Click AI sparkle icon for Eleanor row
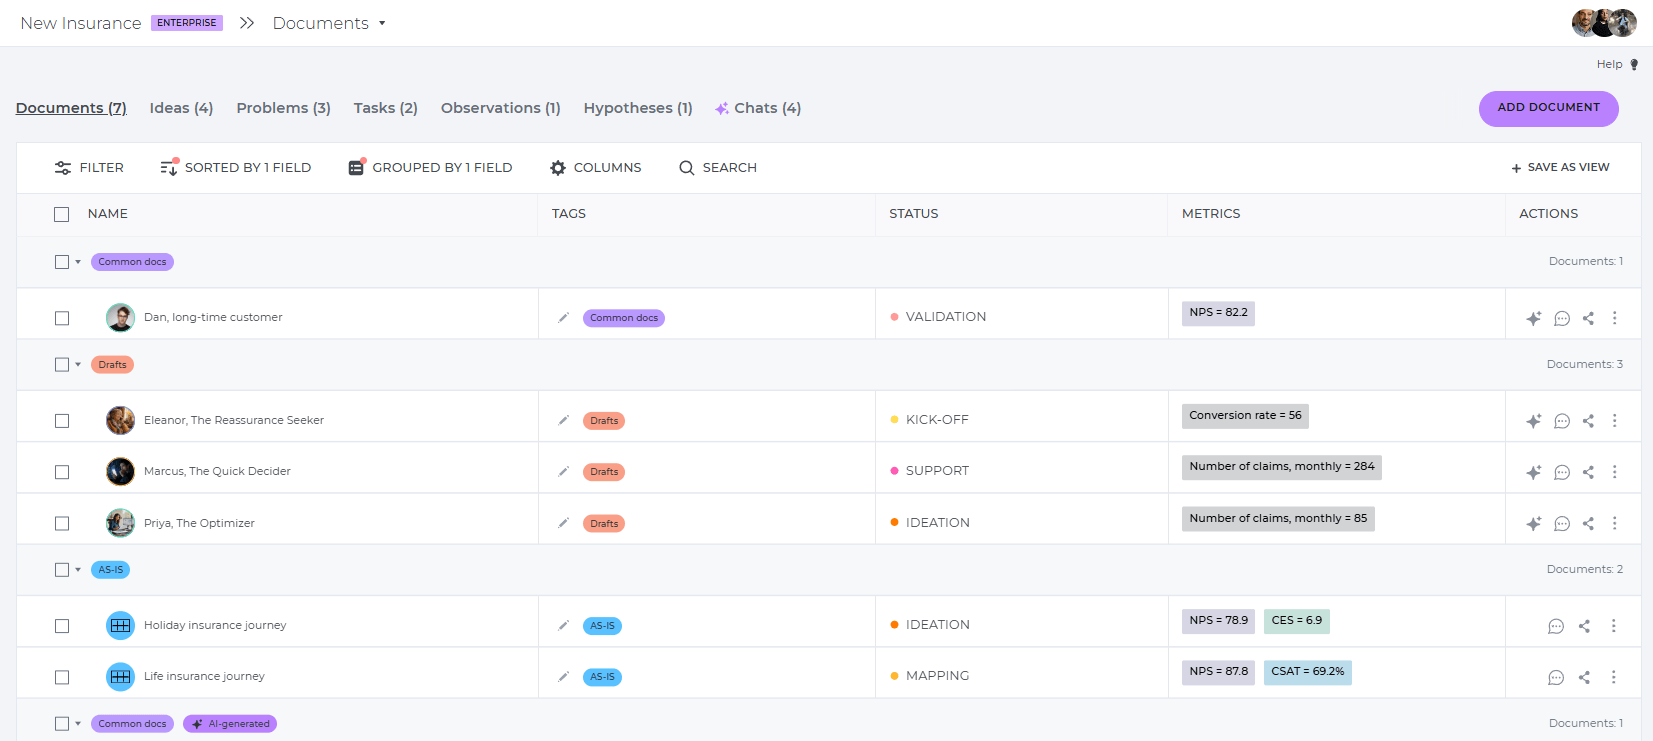The height and width of the screenshot is (741, 1653). pyautogui.click(x=1534, y=421)
